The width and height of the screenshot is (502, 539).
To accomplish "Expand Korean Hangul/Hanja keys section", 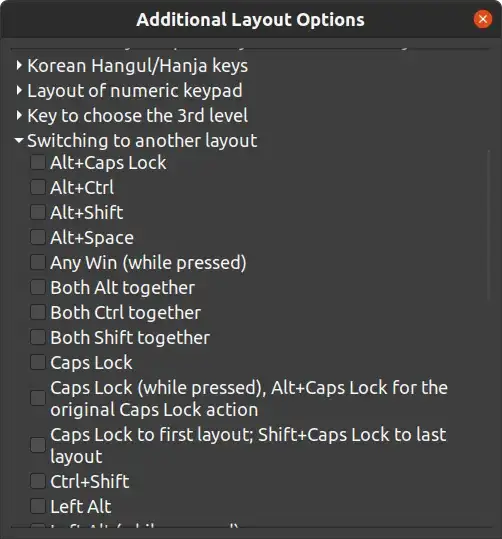I will 19,65.
